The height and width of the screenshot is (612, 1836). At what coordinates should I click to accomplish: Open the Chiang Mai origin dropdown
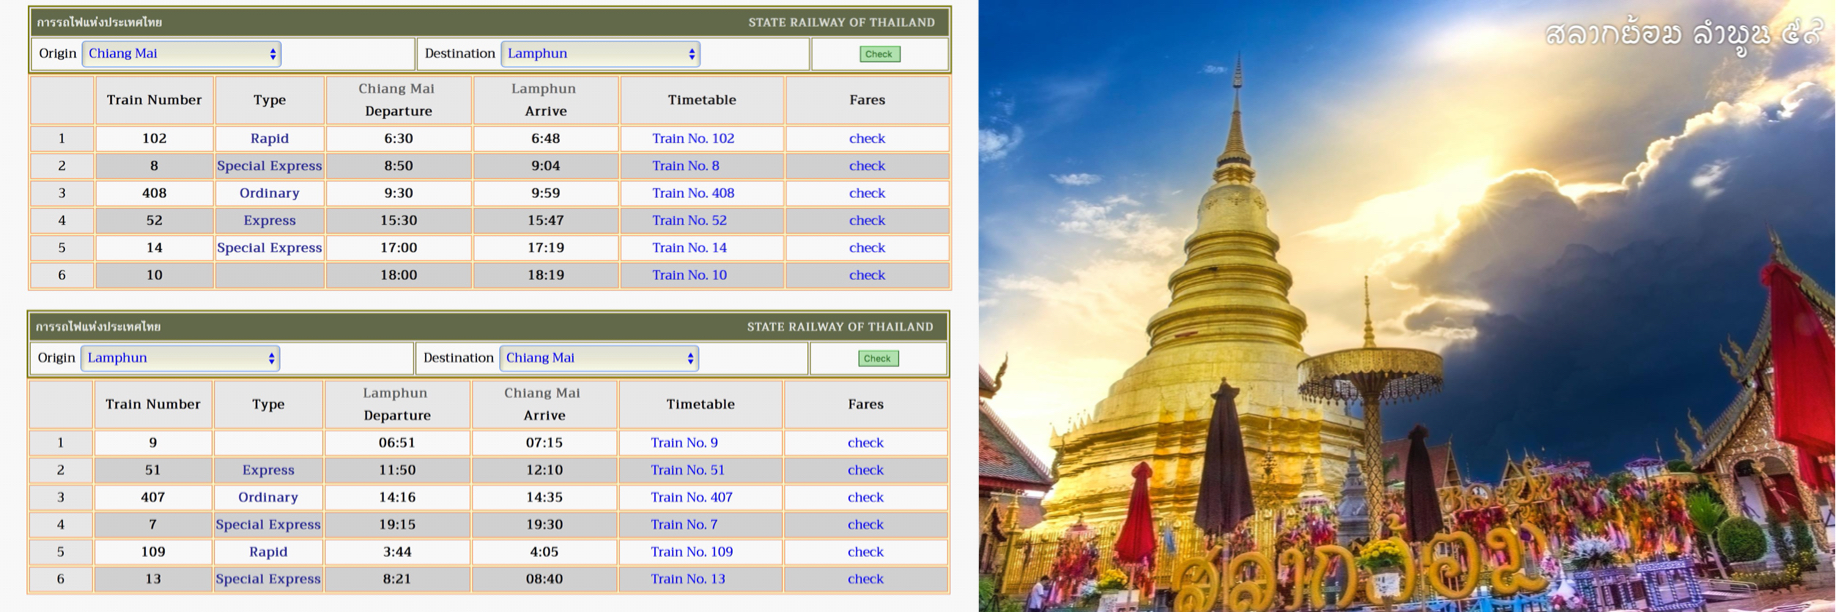pos(182,54)
